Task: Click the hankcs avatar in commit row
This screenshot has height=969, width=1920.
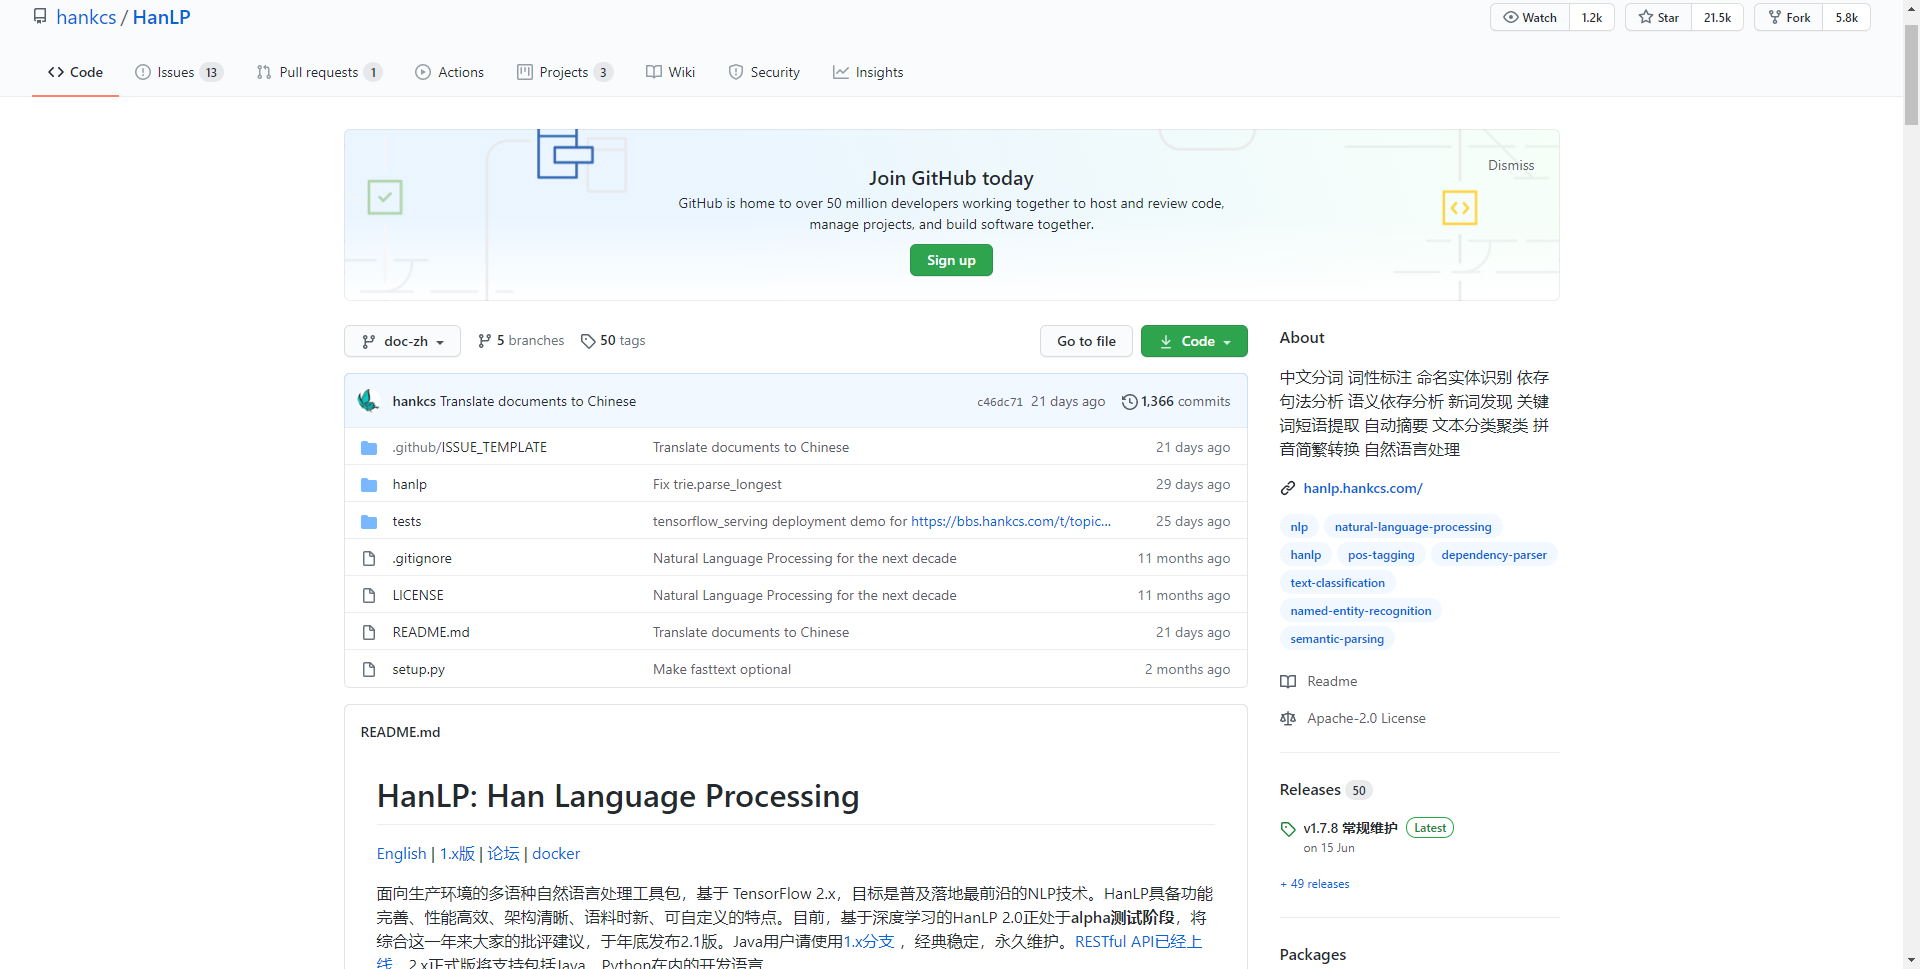Action: point(369,401)
